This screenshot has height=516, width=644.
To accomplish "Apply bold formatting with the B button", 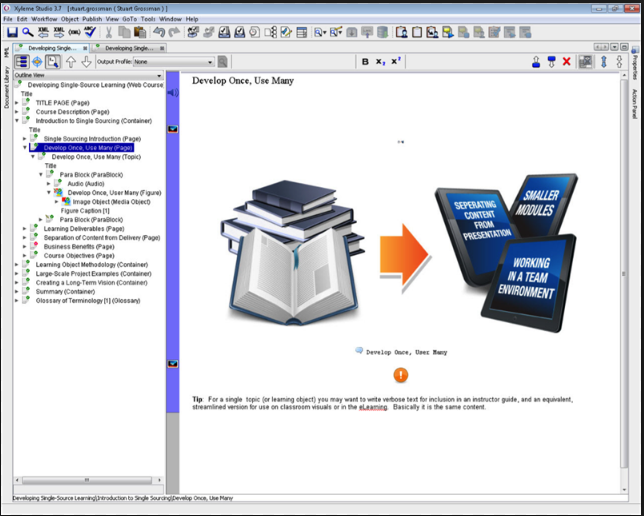I will (365, 62).
